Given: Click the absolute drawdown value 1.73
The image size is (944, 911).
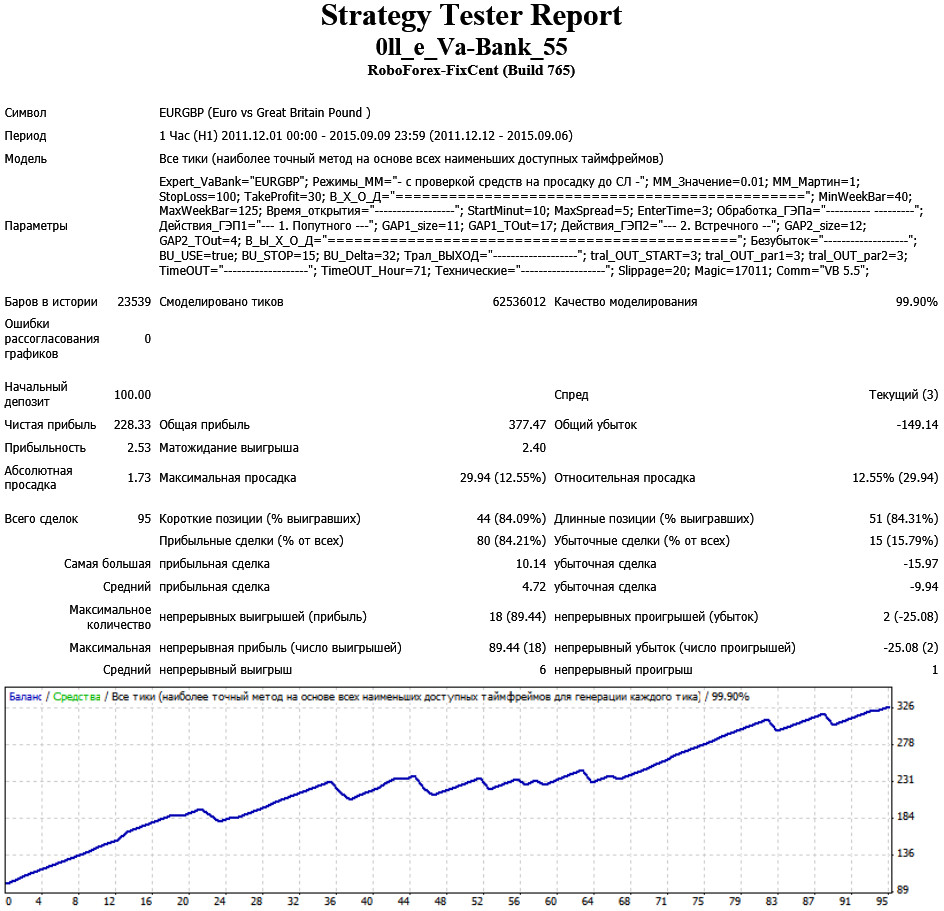Looking at the screenshot, I should 139,477.
